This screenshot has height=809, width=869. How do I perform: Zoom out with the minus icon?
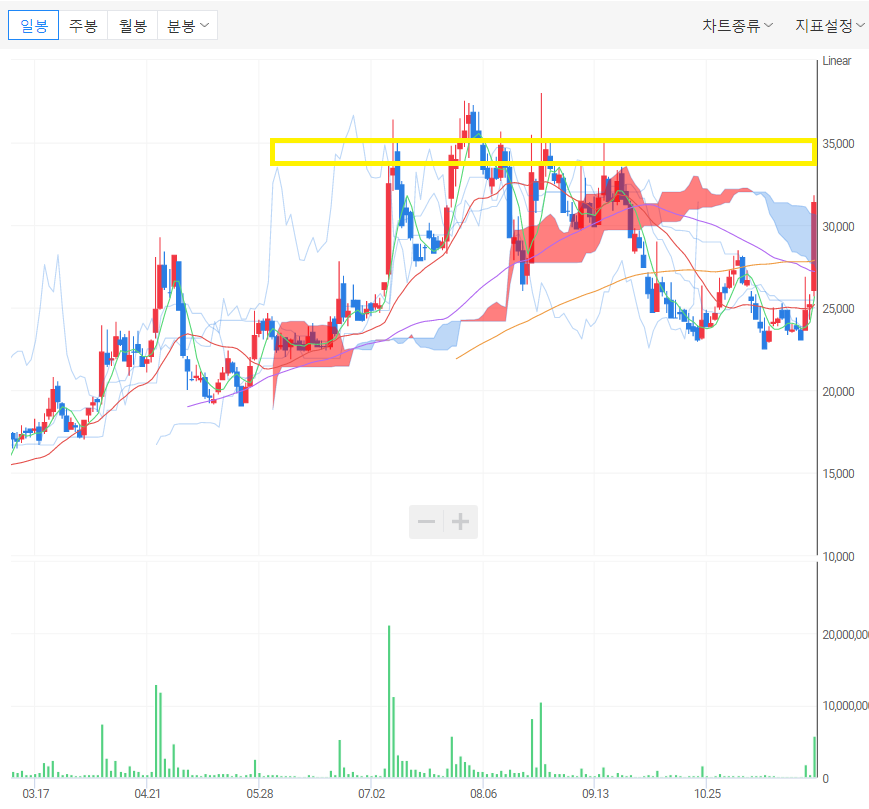[426, 521]
